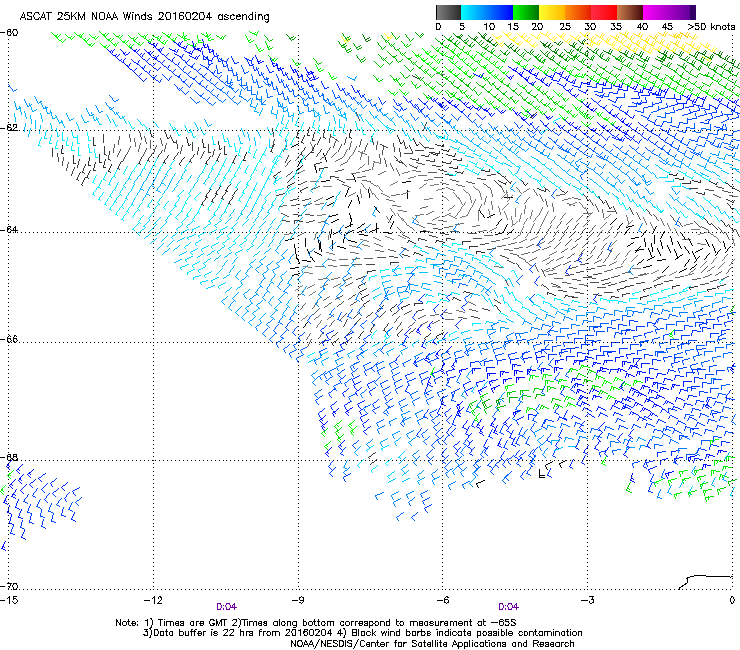
Task: Click the longitude label '-3'
Action: [x=588, y=600]
